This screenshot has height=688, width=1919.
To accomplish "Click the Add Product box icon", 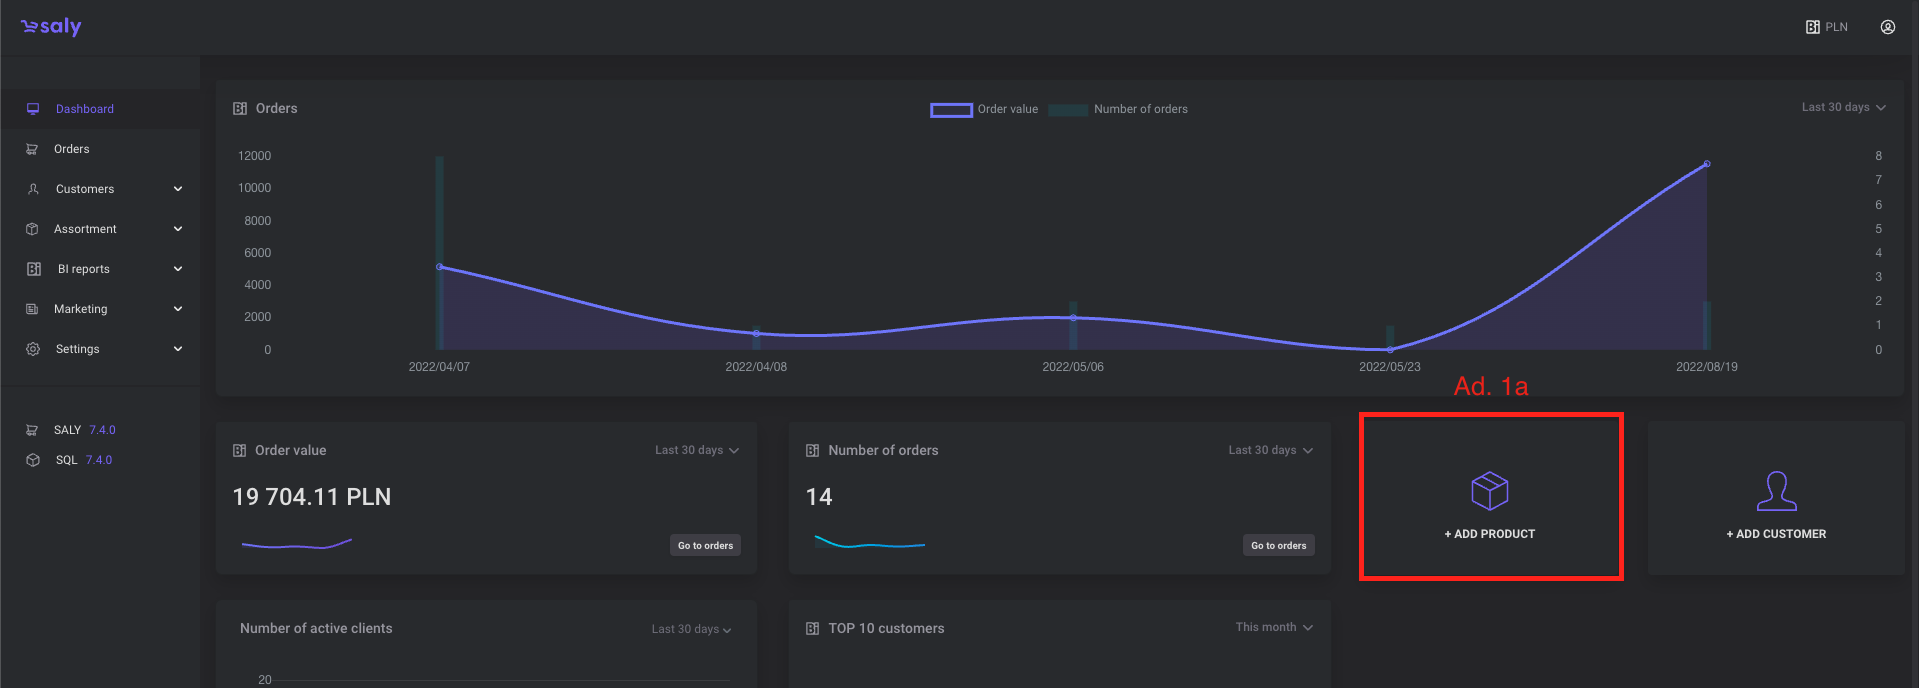I will (1489, 491).
